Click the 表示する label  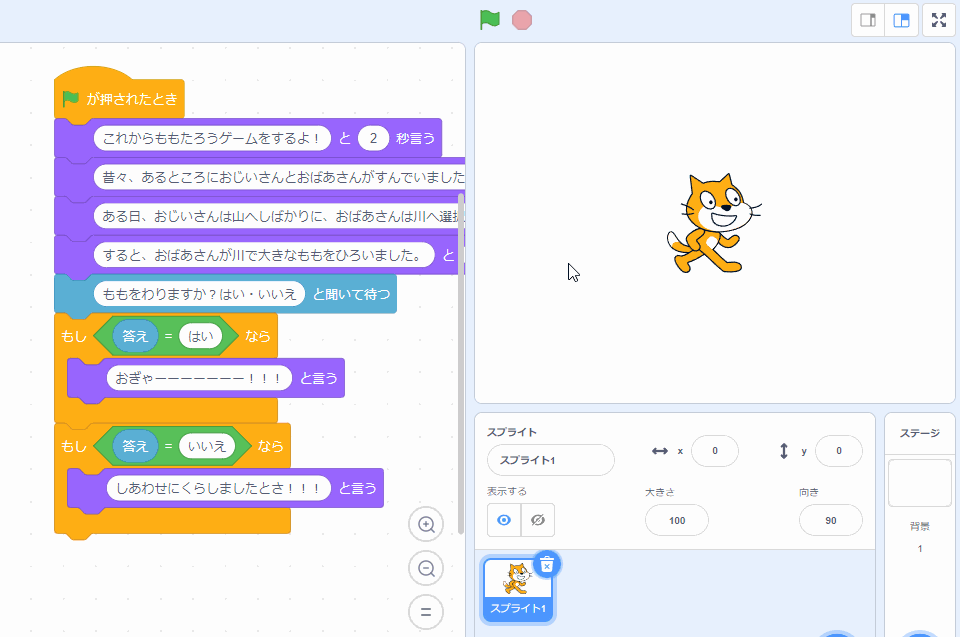pos(506,491)
